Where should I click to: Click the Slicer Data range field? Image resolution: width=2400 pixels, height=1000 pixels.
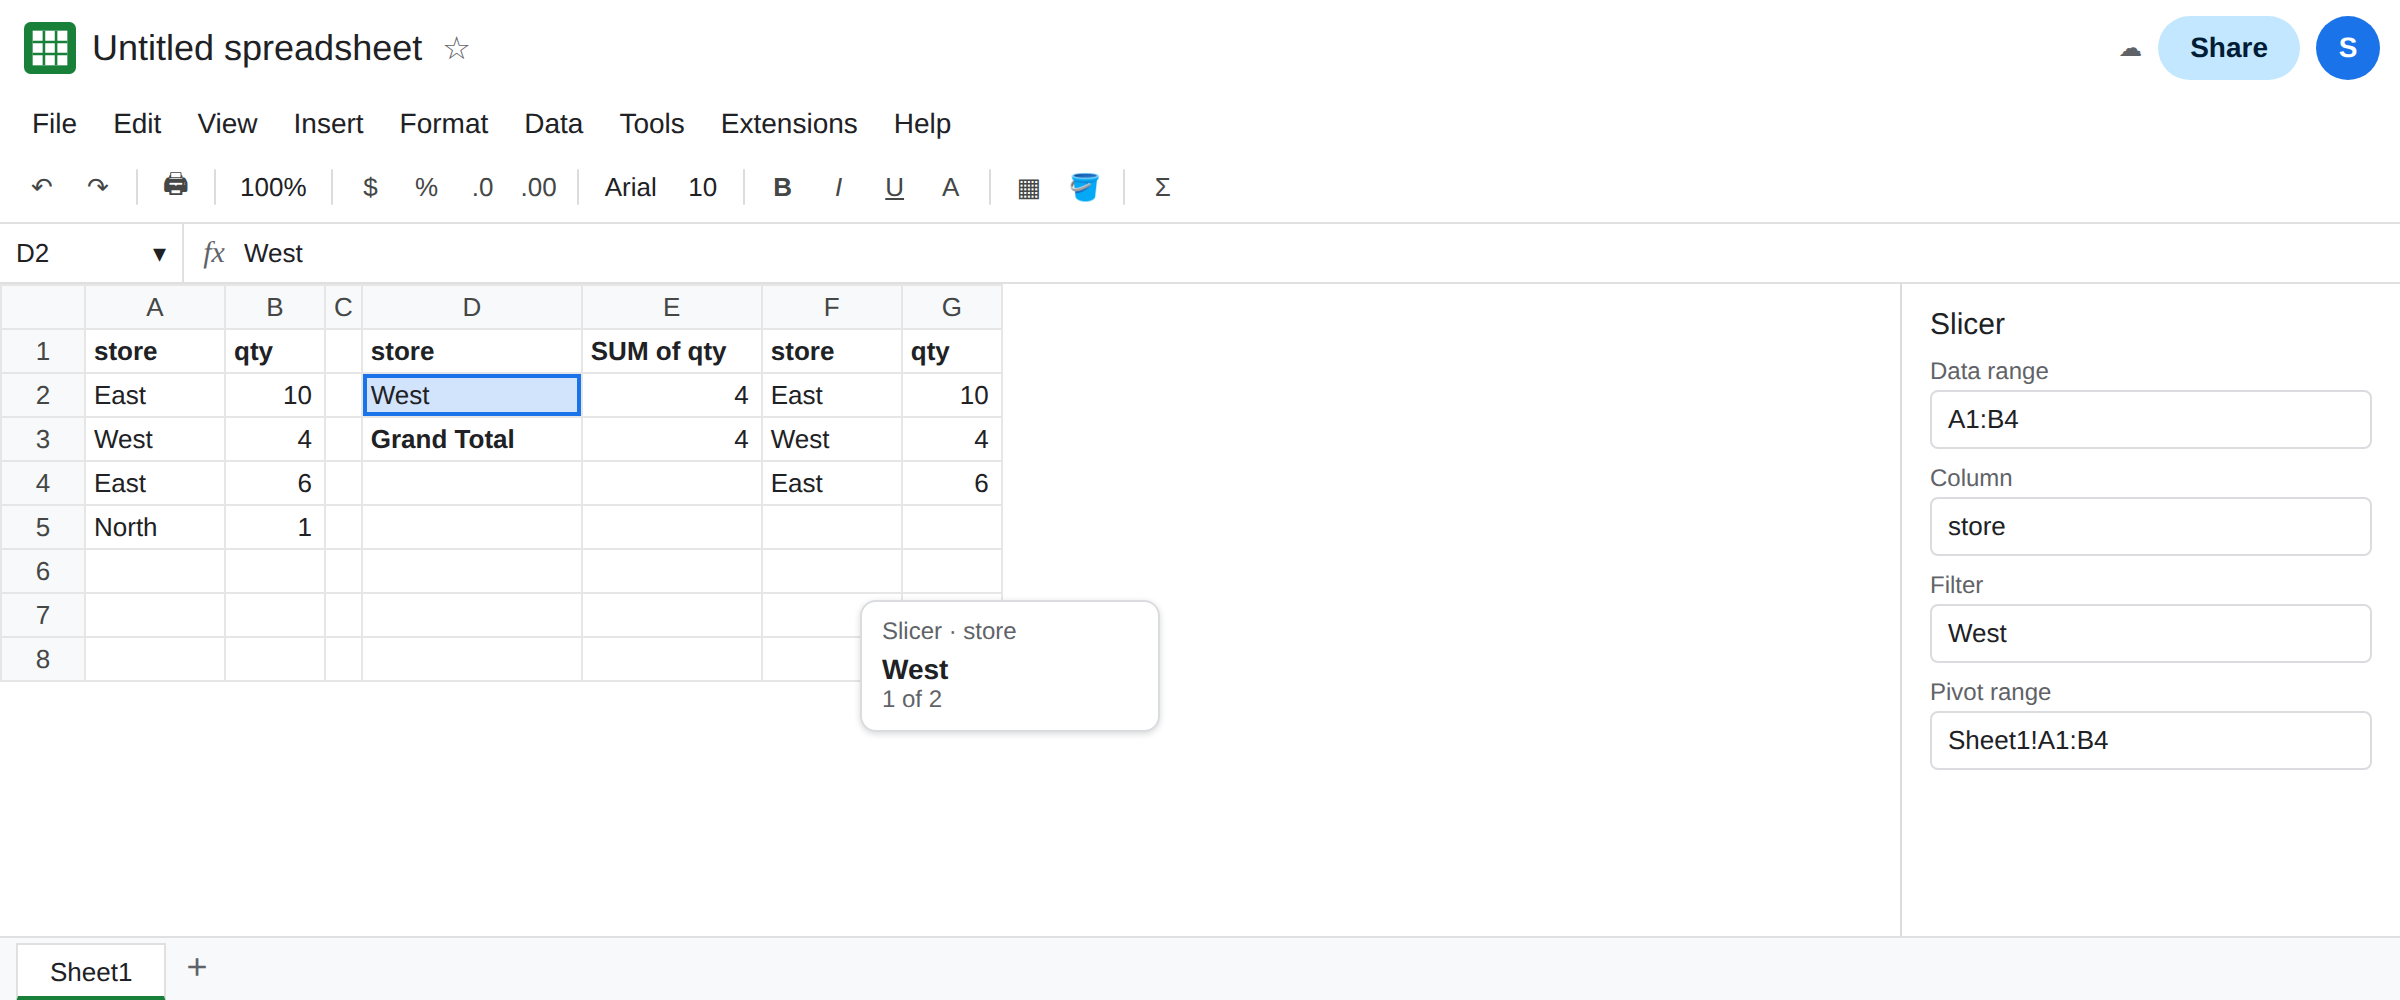pos(2150,419)
